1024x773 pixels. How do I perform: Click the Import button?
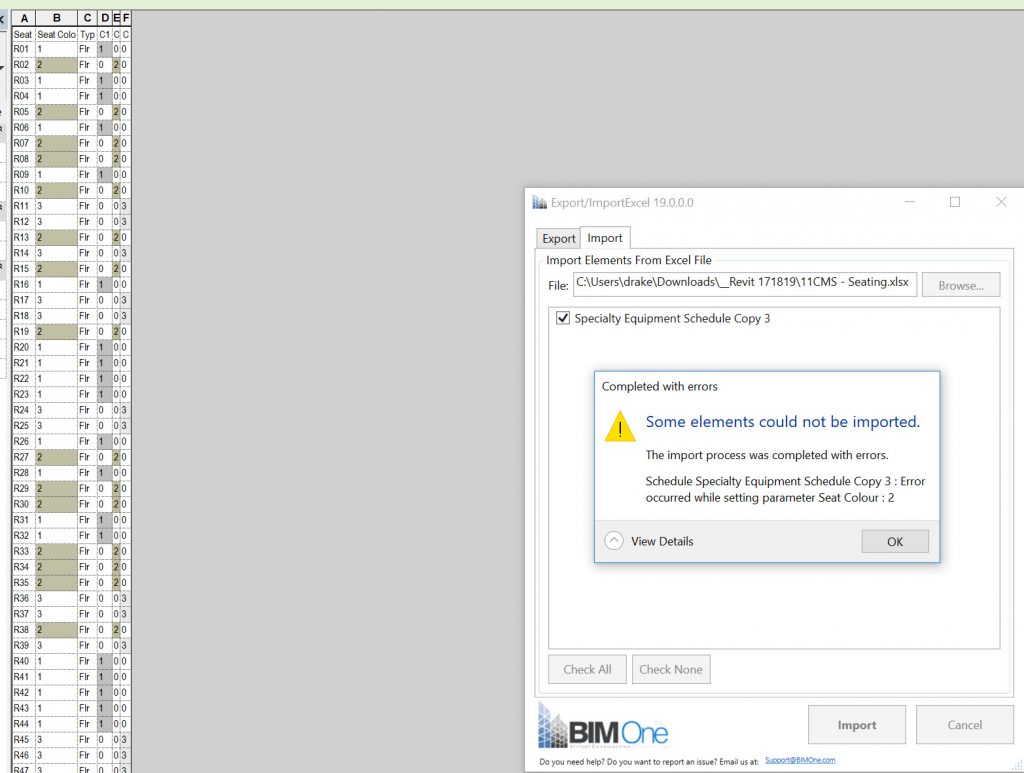[856, 725]
